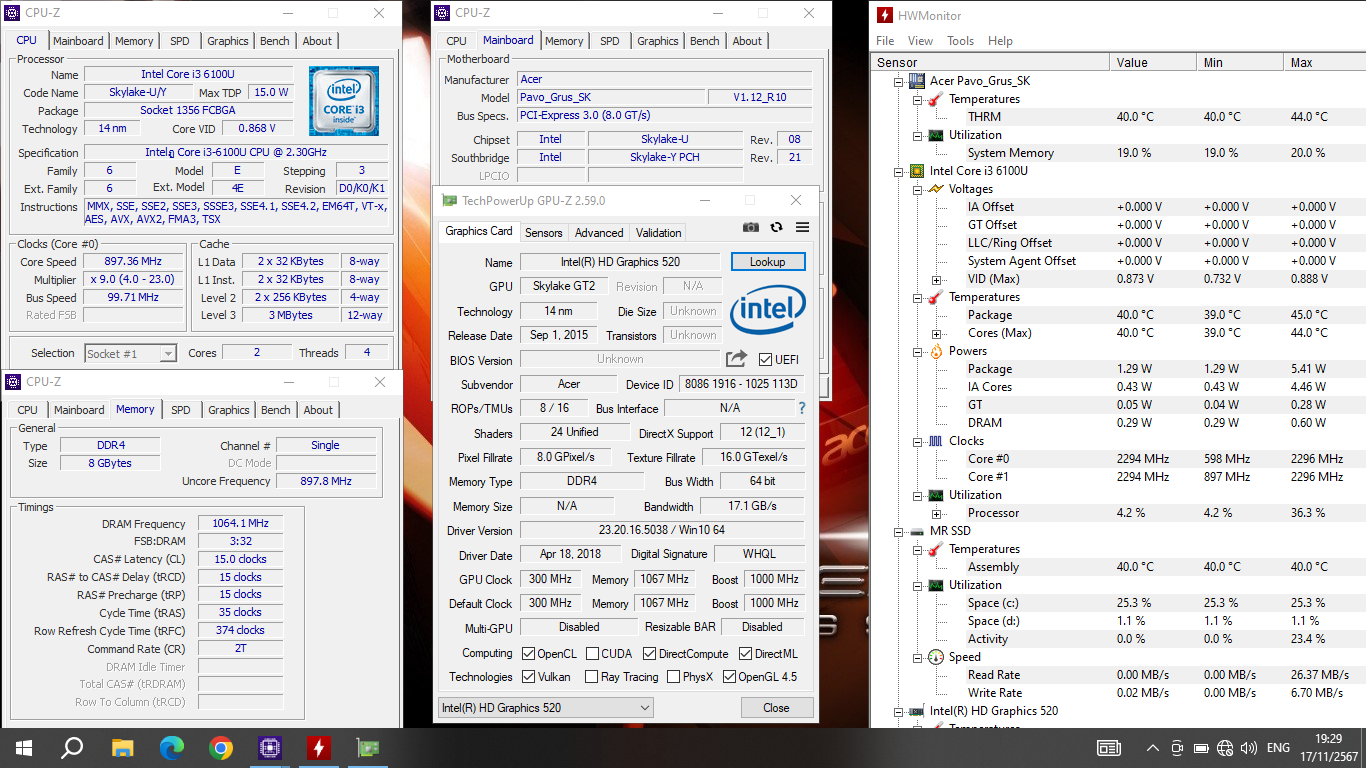Image resolution: width=1366 pixels, height=768 pixels.
Task: Open the View menu in HWMonitor
Action: click(920, 41)
